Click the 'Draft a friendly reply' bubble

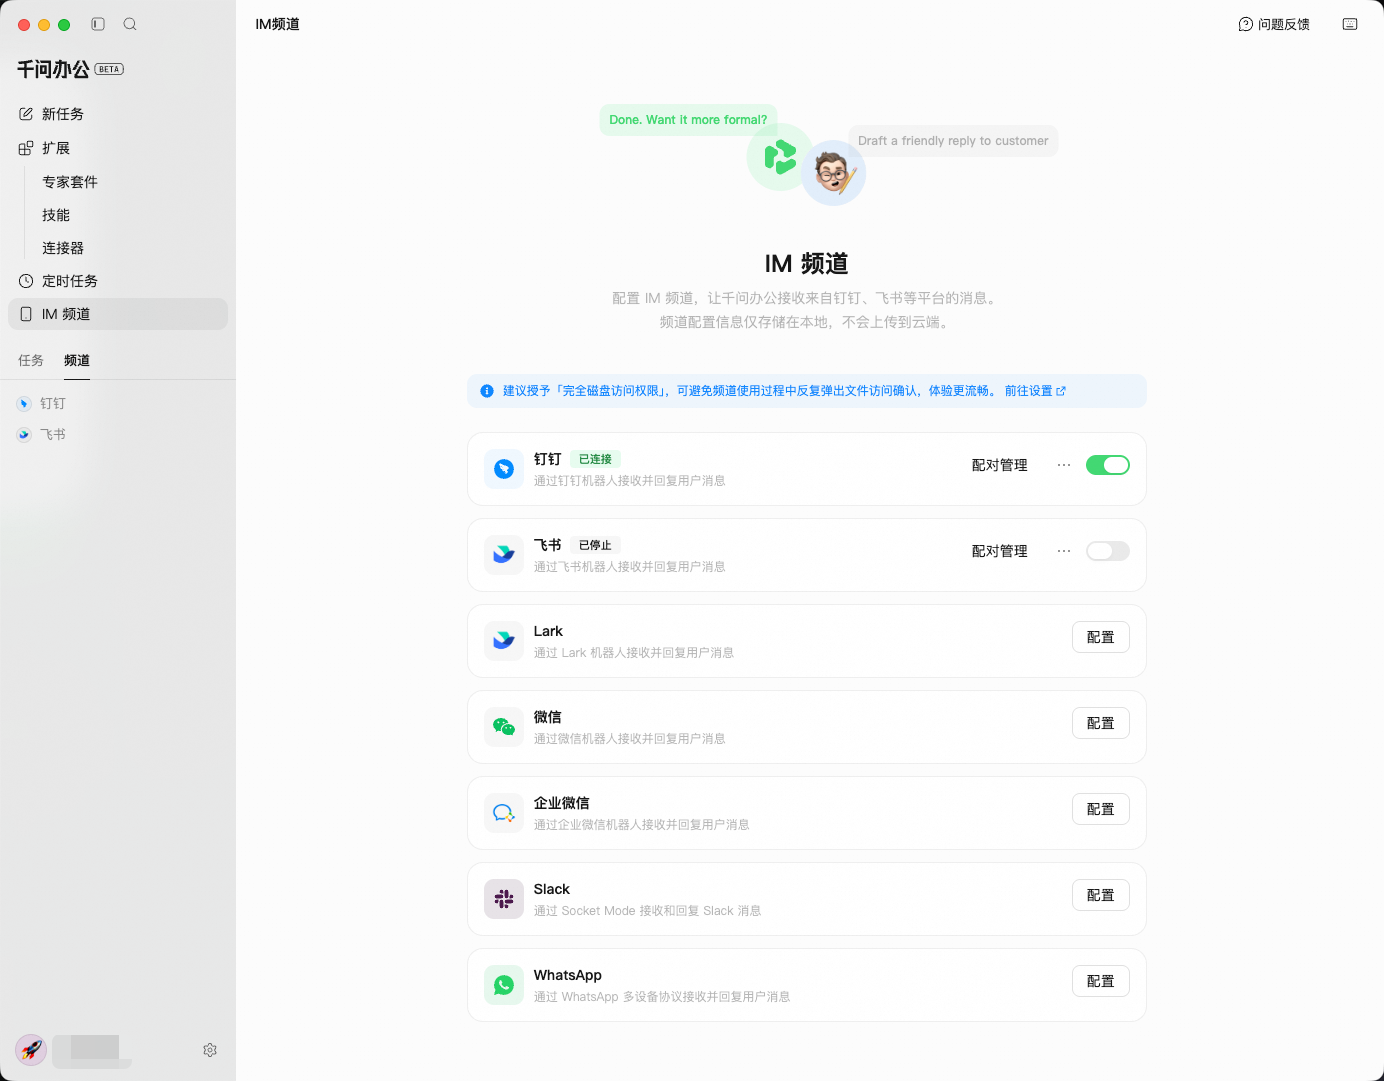(x=953, y=141)
